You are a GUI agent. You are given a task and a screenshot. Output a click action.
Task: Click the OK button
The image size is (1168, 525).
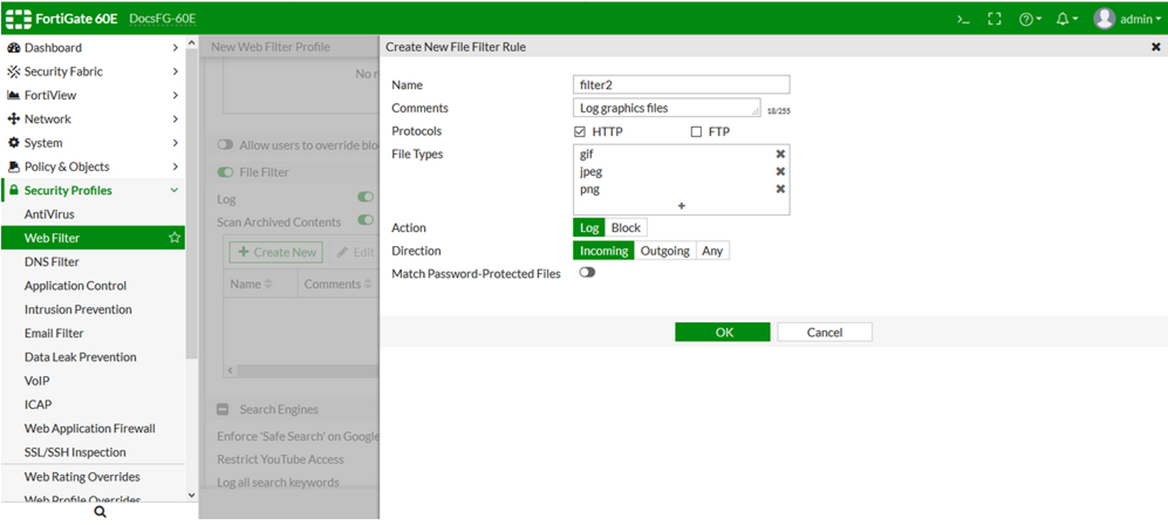(723, 332)
